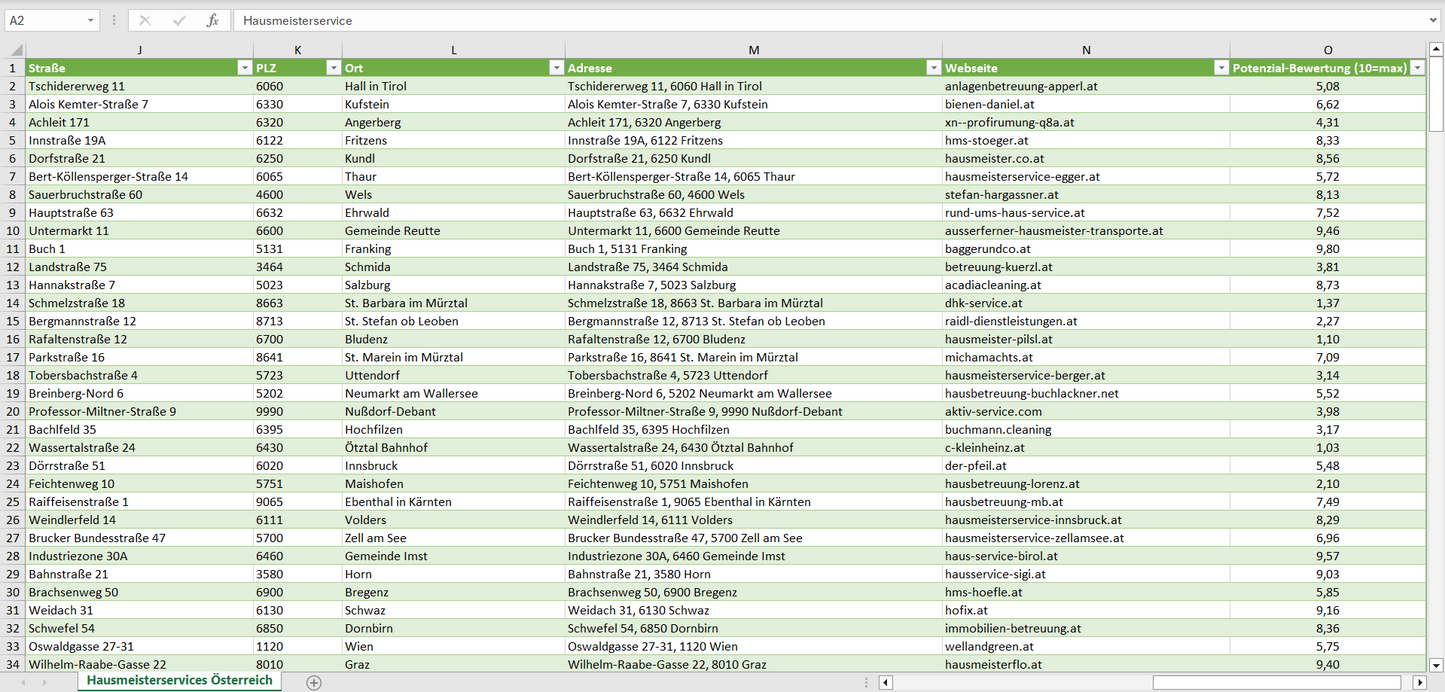Open the Potenzial-Bewertung filter dropdown
Viewport: 1445px width, 692px height.
1417,68
